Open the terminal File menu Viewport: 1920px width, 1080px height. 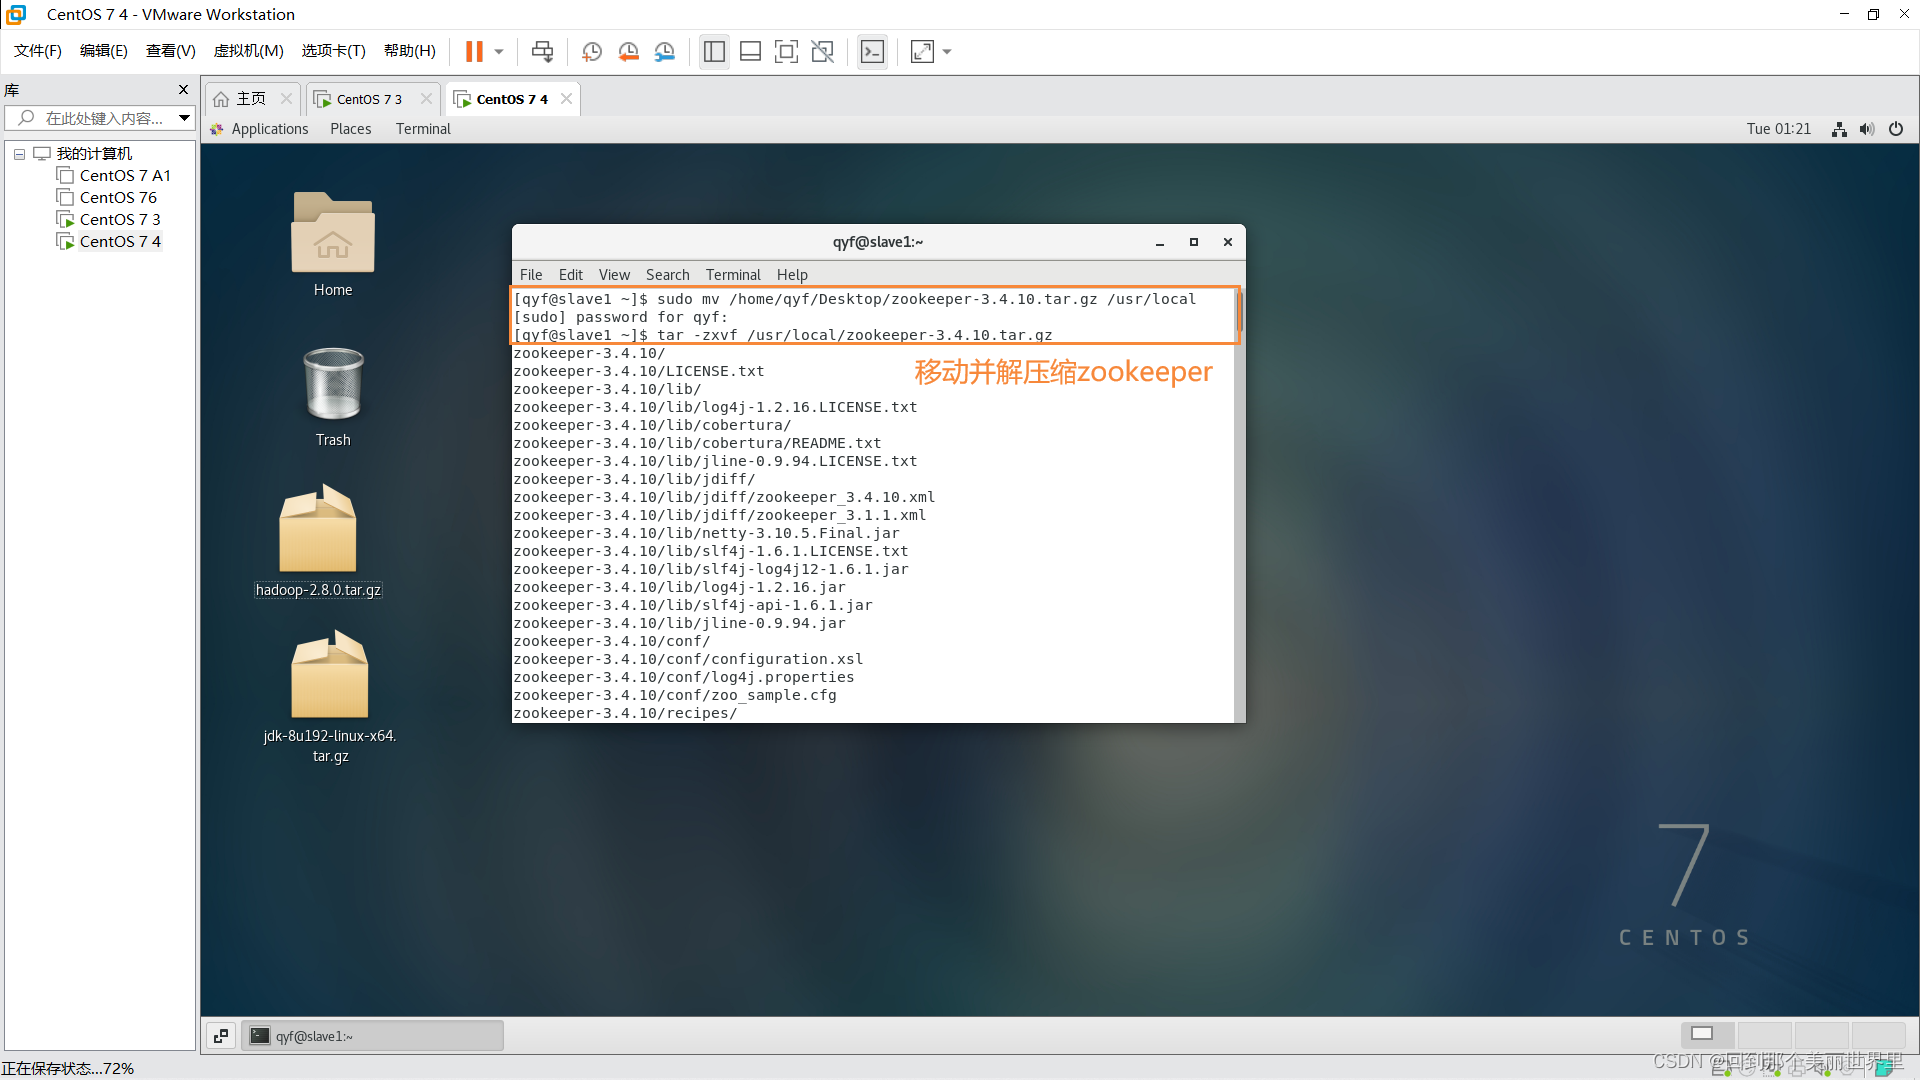531,275
